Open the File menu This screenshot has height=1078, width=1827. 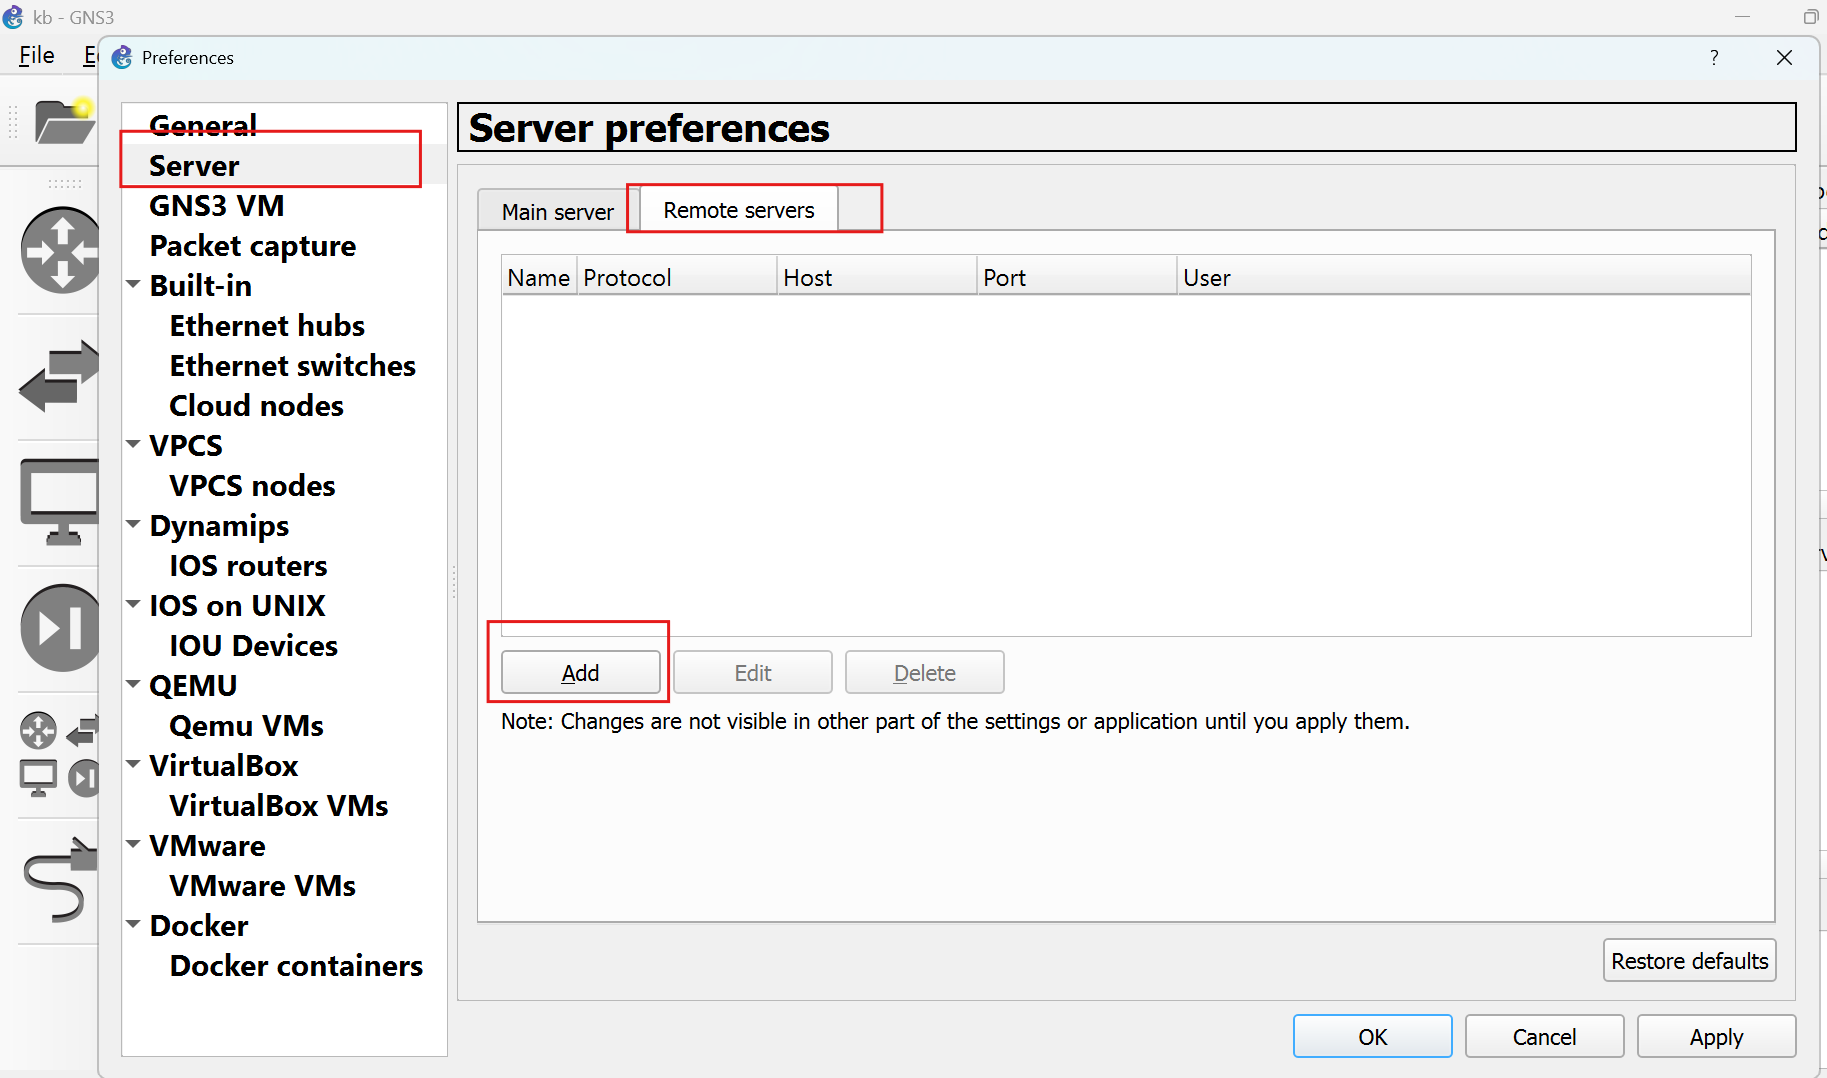(x=37, y=56)
